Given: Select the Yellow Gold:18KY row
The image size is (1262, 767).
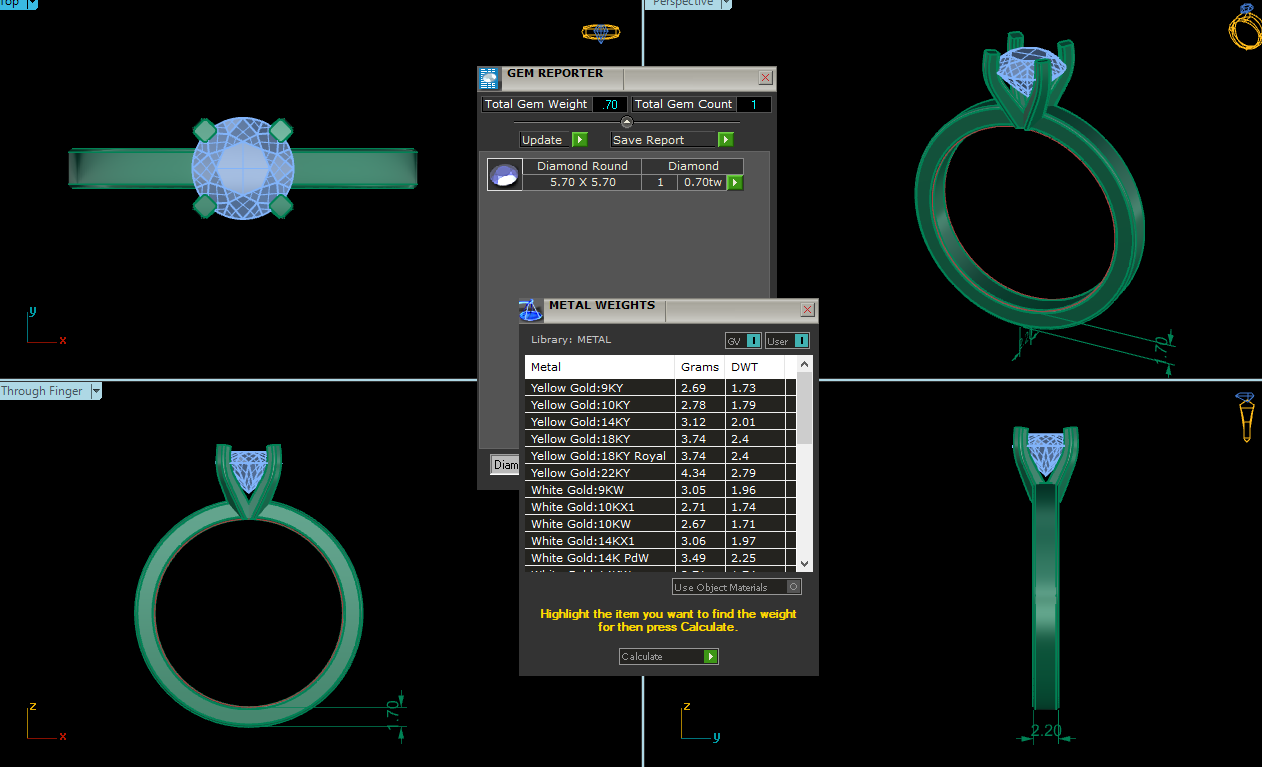Looking at the screenshot, I should coord(599,439).
